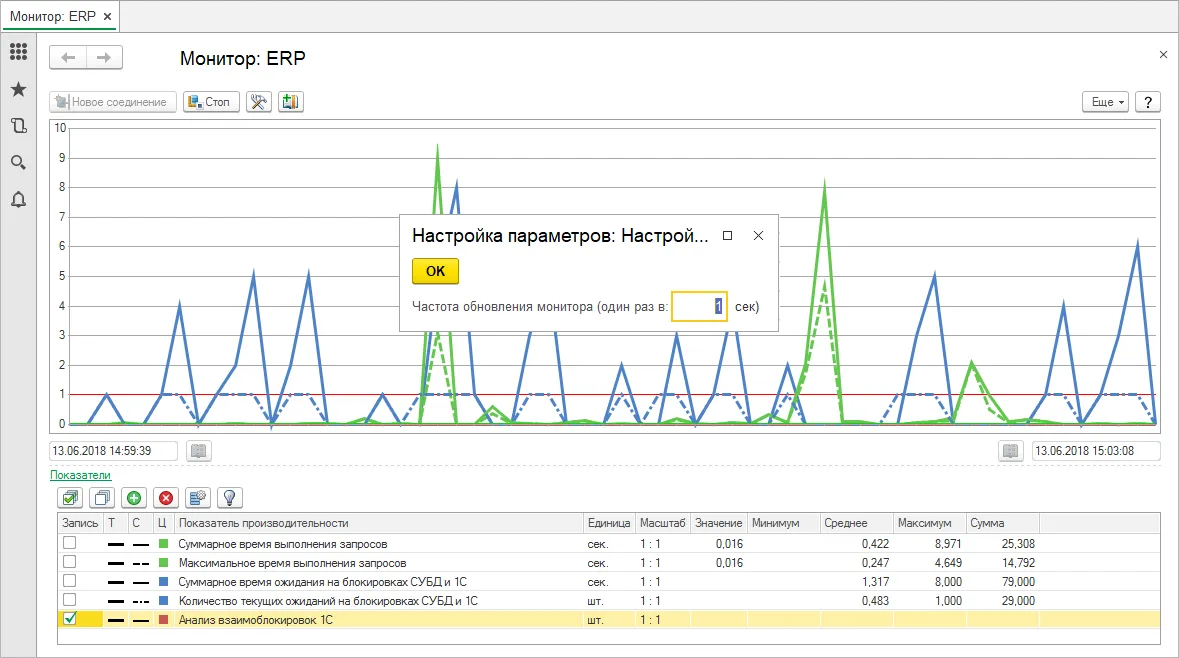Click sum value 14,792
1179x658 pixels.
click(x=1018, y=562)
